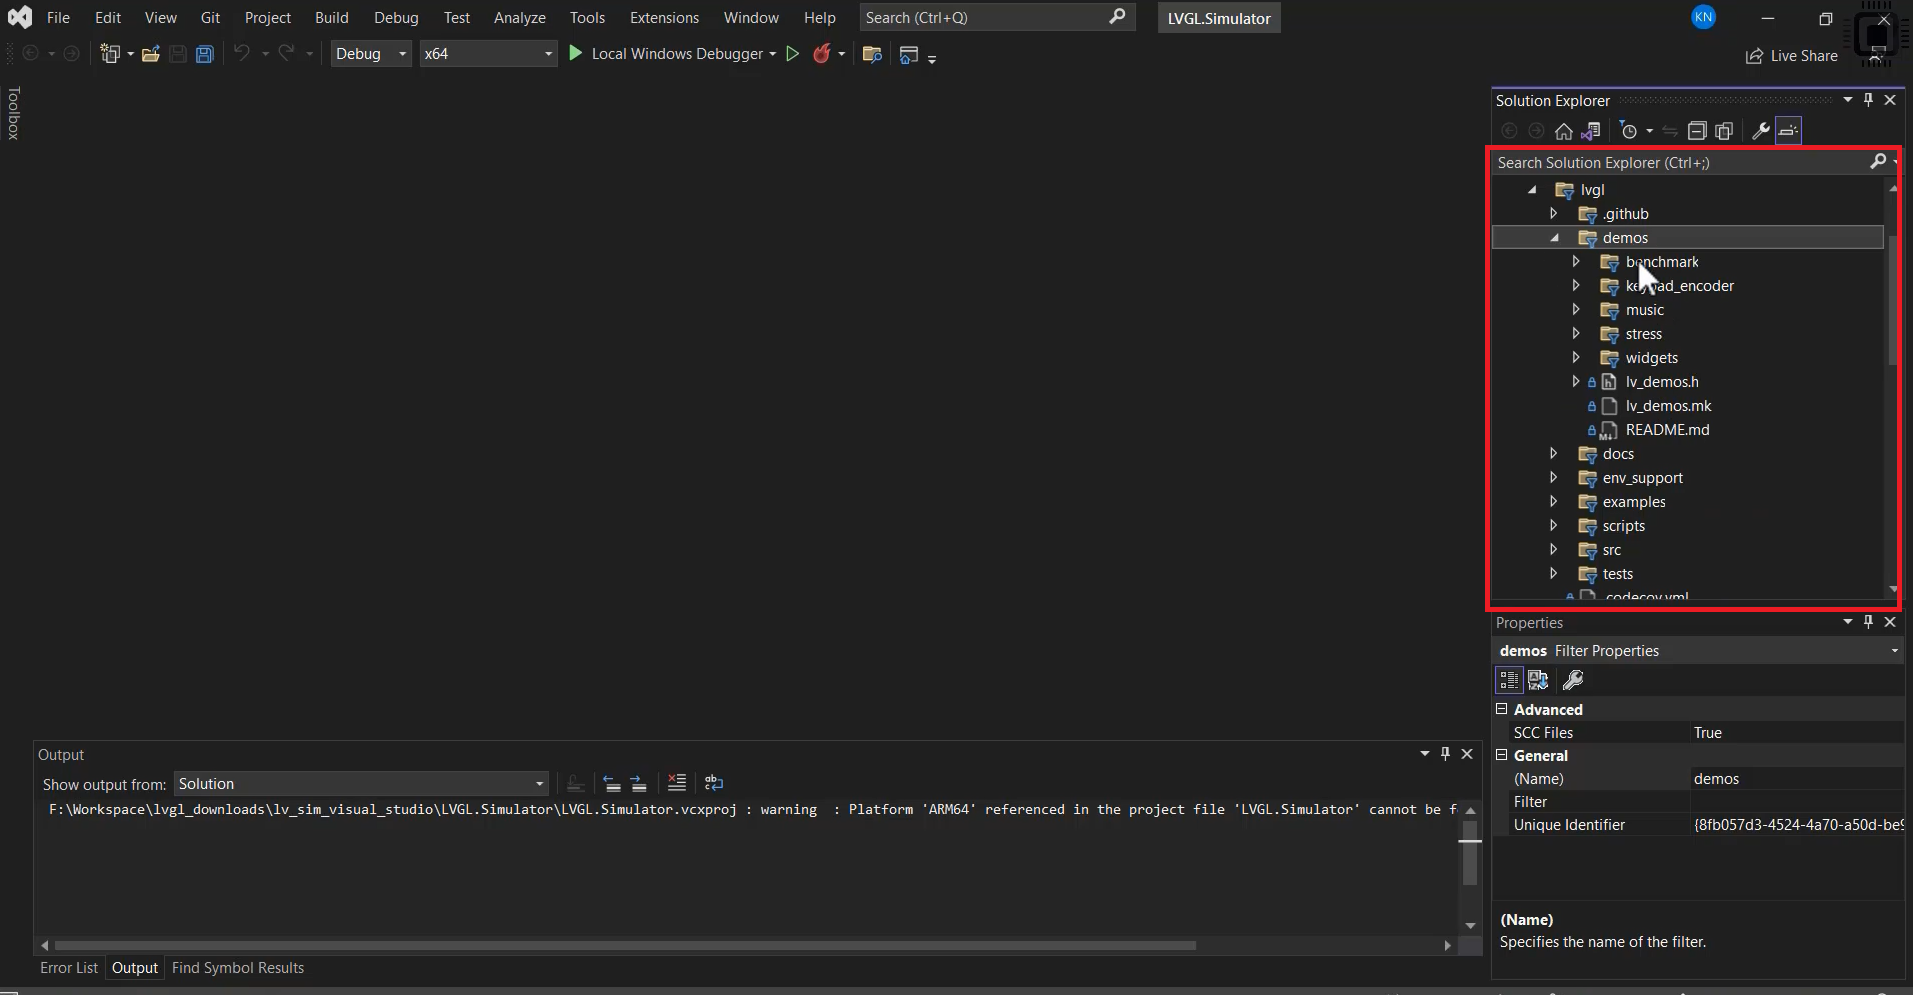Click Start Without Debugging outline arrow
This screenshot has height=995, width=1913.
click(x=792, y=54)
